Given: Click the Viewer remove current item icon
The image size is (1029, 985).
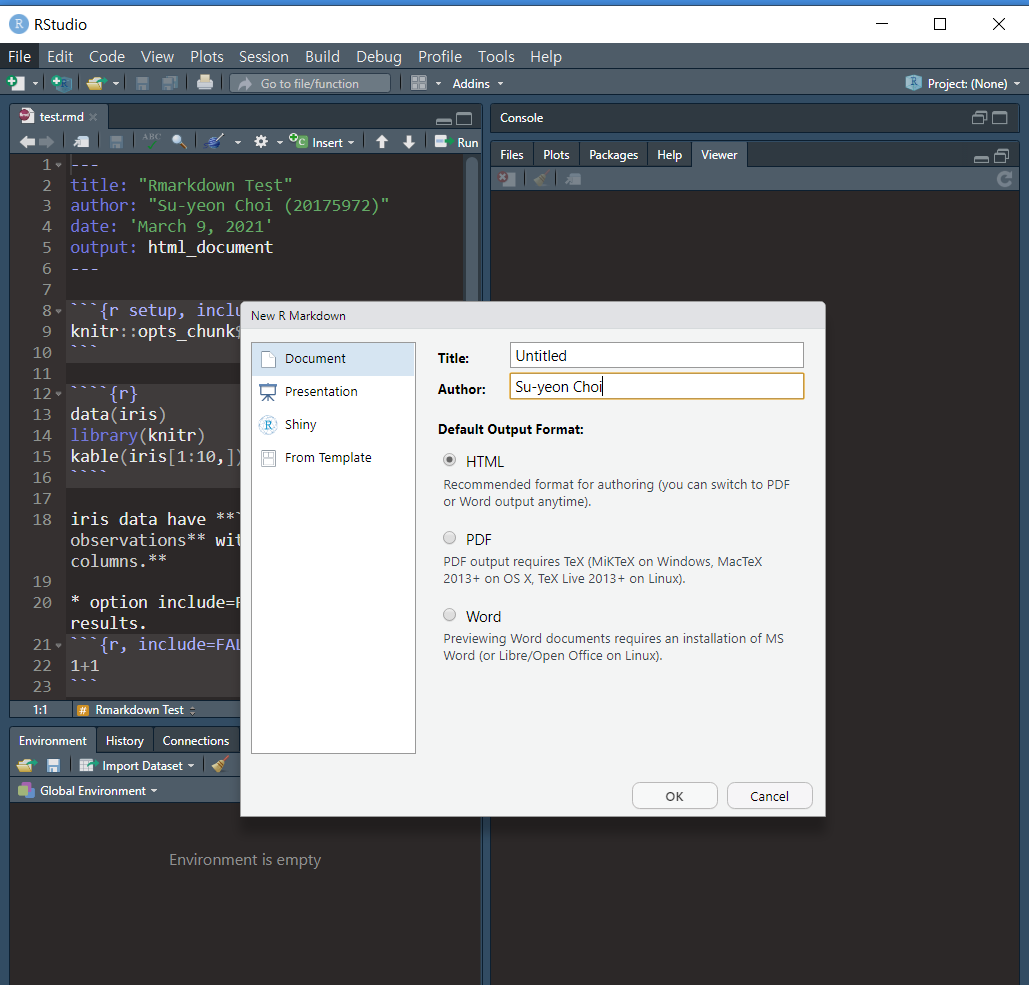Looking at the screenshot, I should coord(507,178).
